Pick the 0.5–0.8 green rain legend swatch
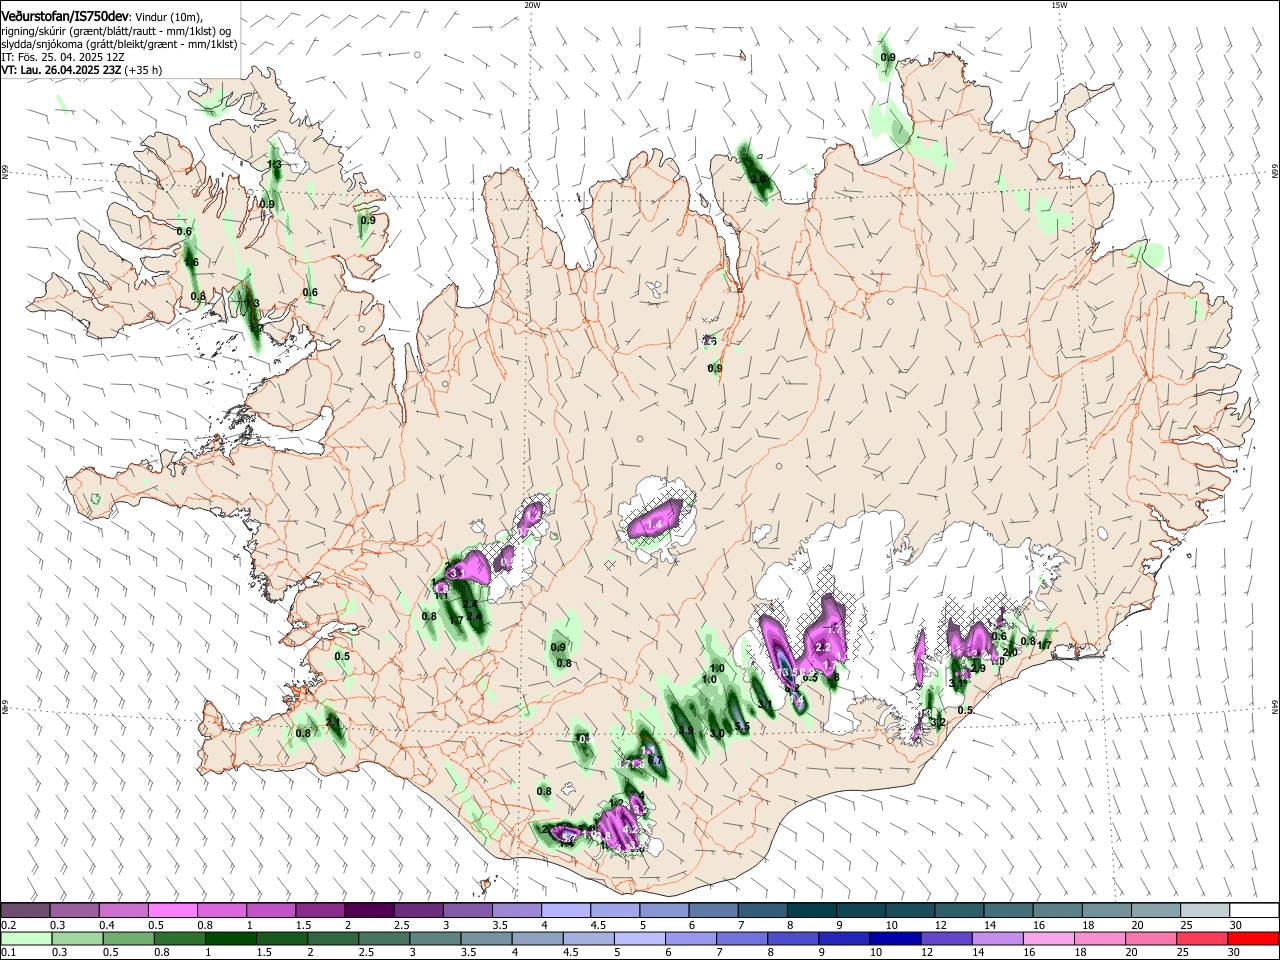 [128, 938]
